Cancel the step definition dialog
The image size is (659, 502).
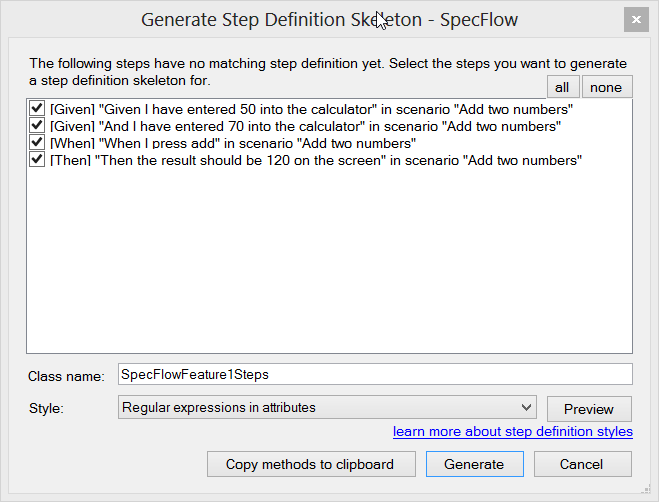tap(582, 464)
